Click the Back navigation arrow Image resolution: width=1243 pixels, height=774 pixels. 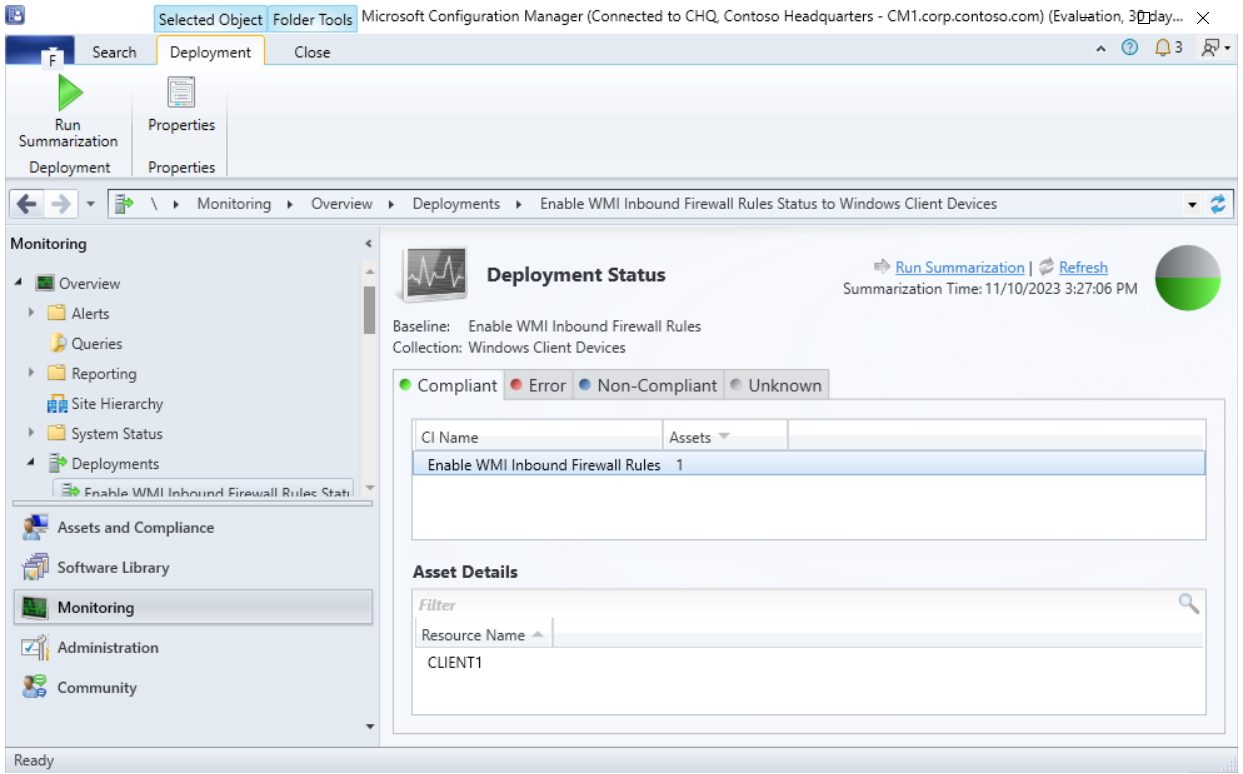(x=27, y=204)
